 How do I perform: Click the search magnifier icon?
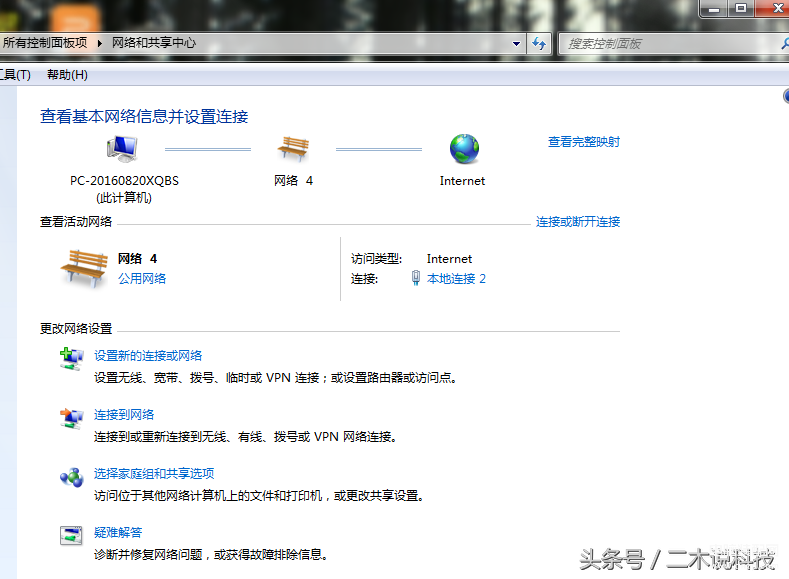(x=785, y=44)
